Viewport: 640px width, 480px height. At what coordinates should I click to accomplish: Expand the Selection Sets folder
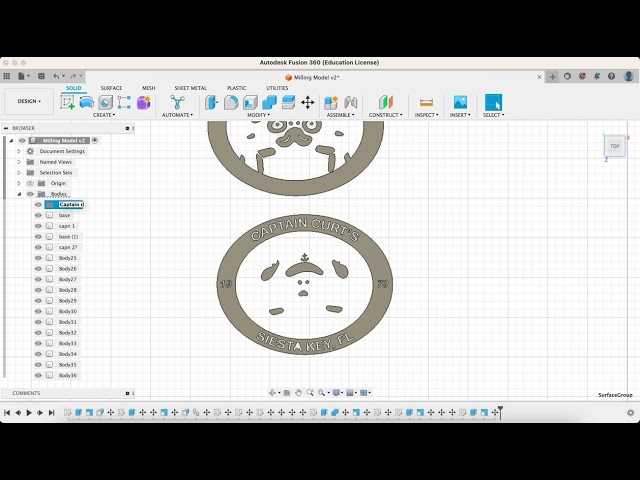pos(19,173)
